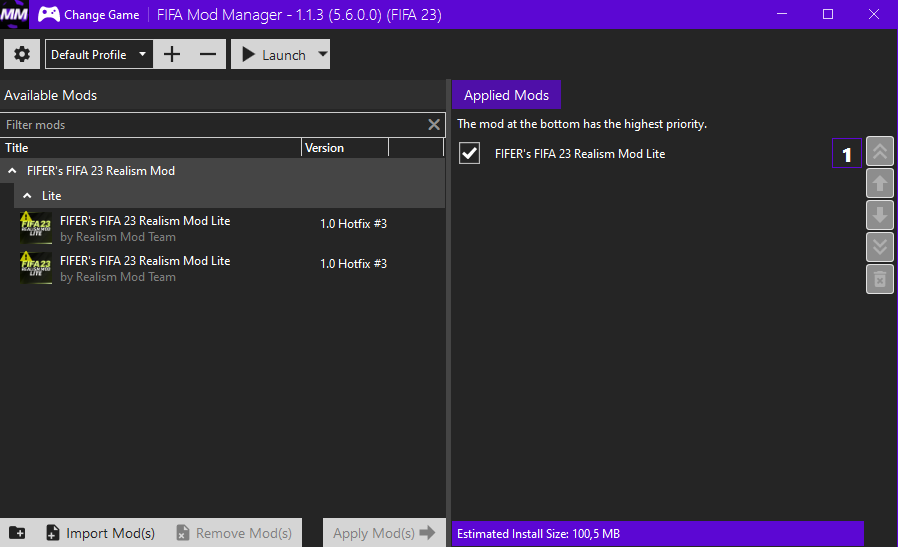
Task: Collapse the Lite subgroup
Action: pos(27,196)
